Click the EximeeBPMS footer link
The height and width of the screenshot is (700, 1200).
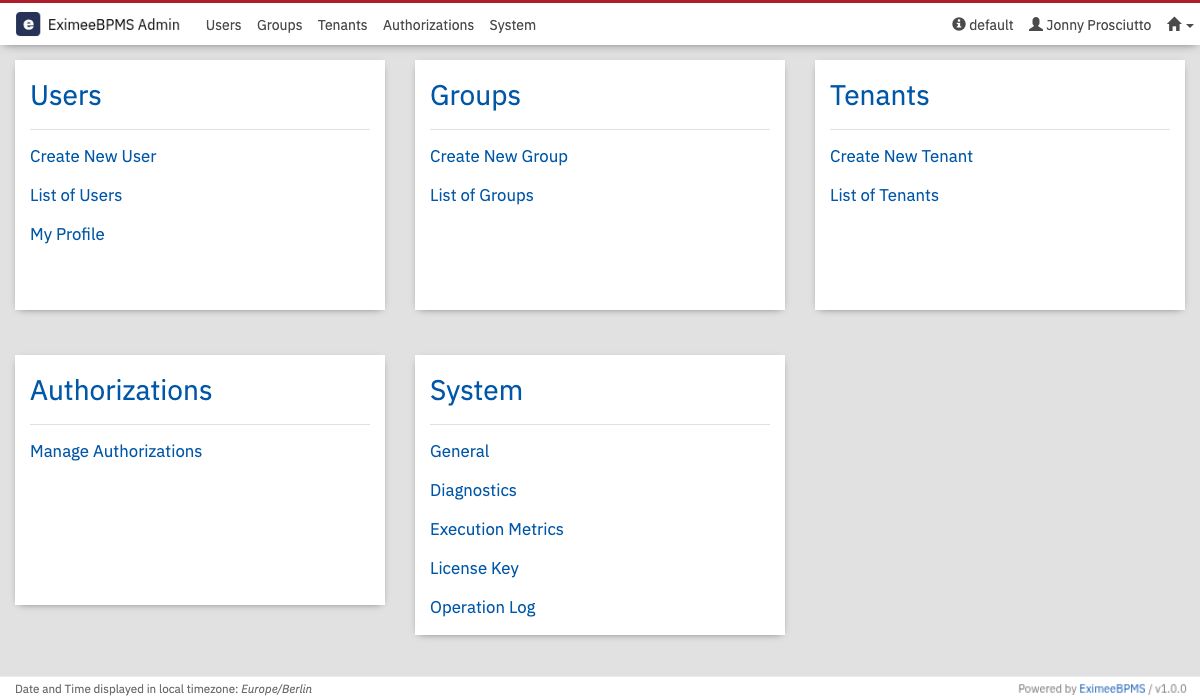(1112, 689)
